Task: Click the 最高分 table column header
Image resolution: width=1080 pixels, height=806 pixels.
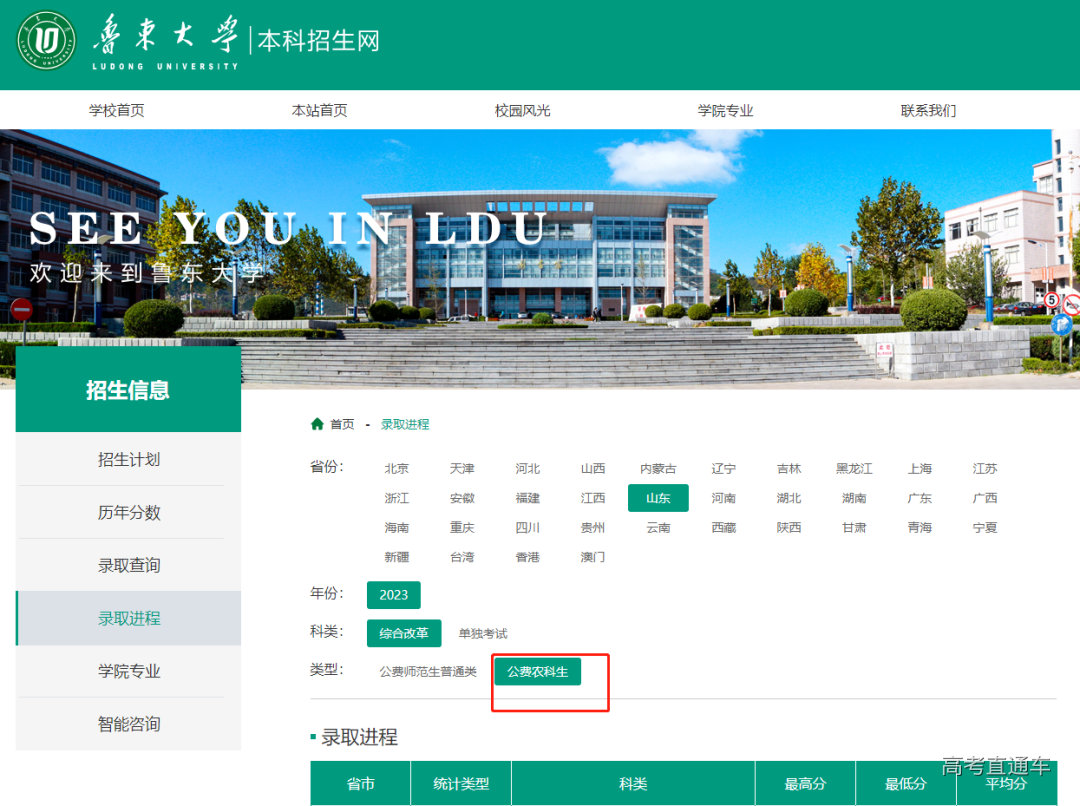Action: click(805, 784)
